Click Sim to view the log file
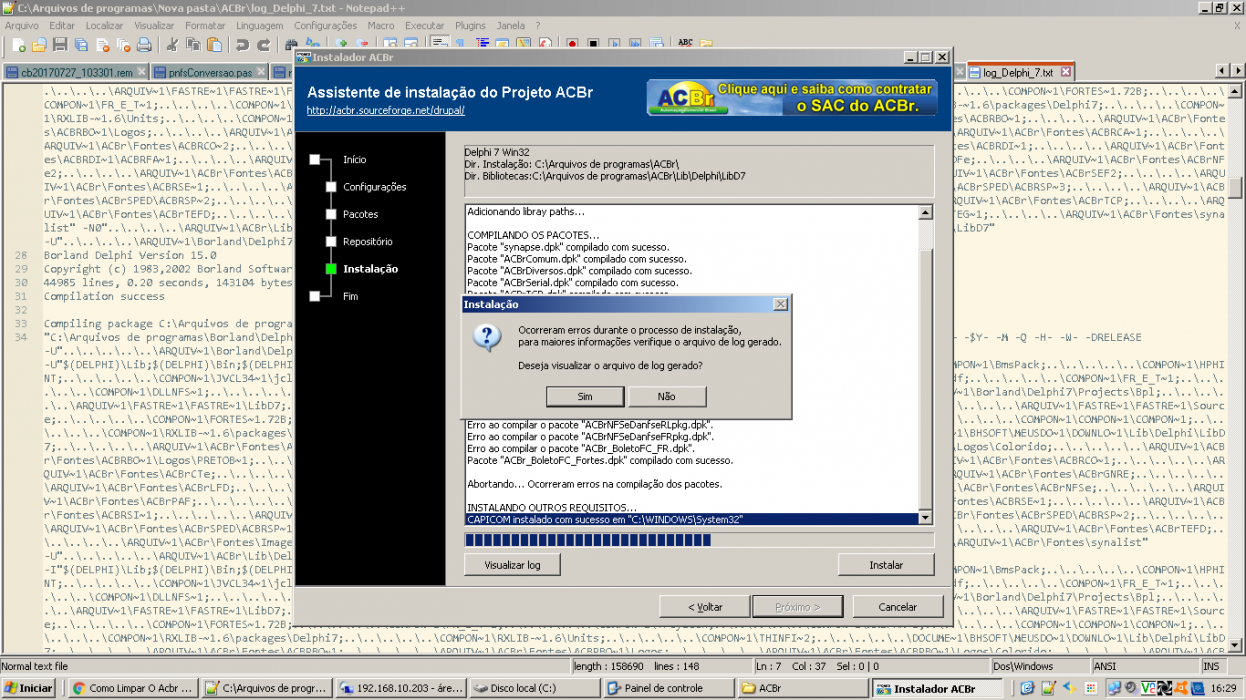The image size is (1246, 700). pyautogui.click(x=585, y=396)
